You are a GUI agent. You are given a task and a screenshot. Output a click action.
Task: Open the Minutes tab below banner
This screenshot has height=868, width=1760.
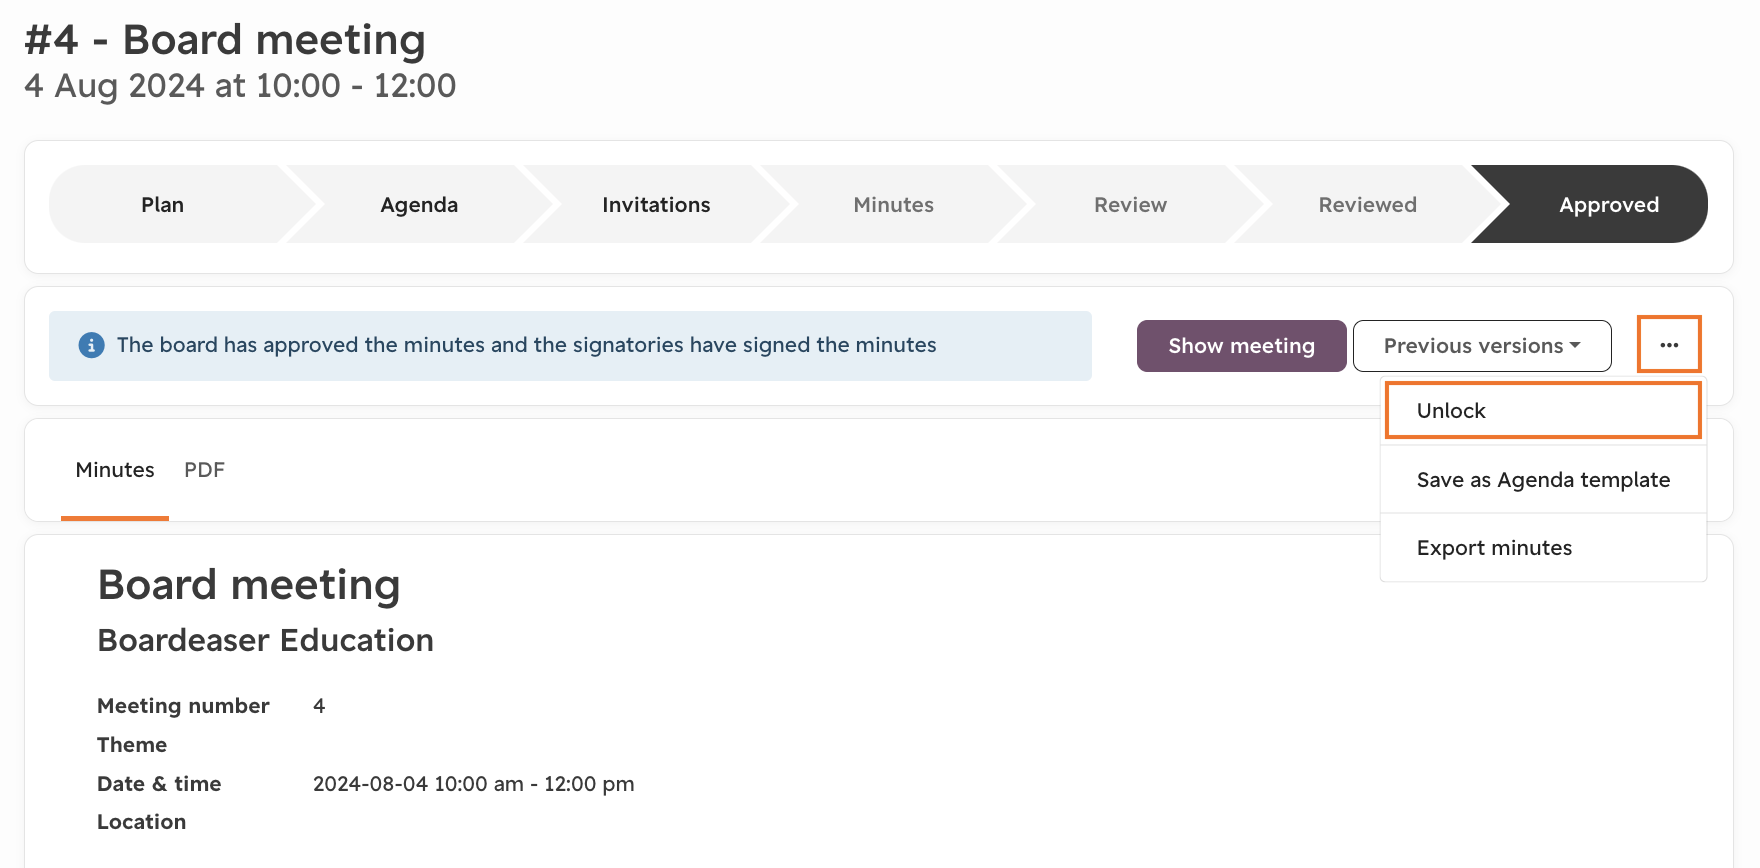tap(115, 470)
